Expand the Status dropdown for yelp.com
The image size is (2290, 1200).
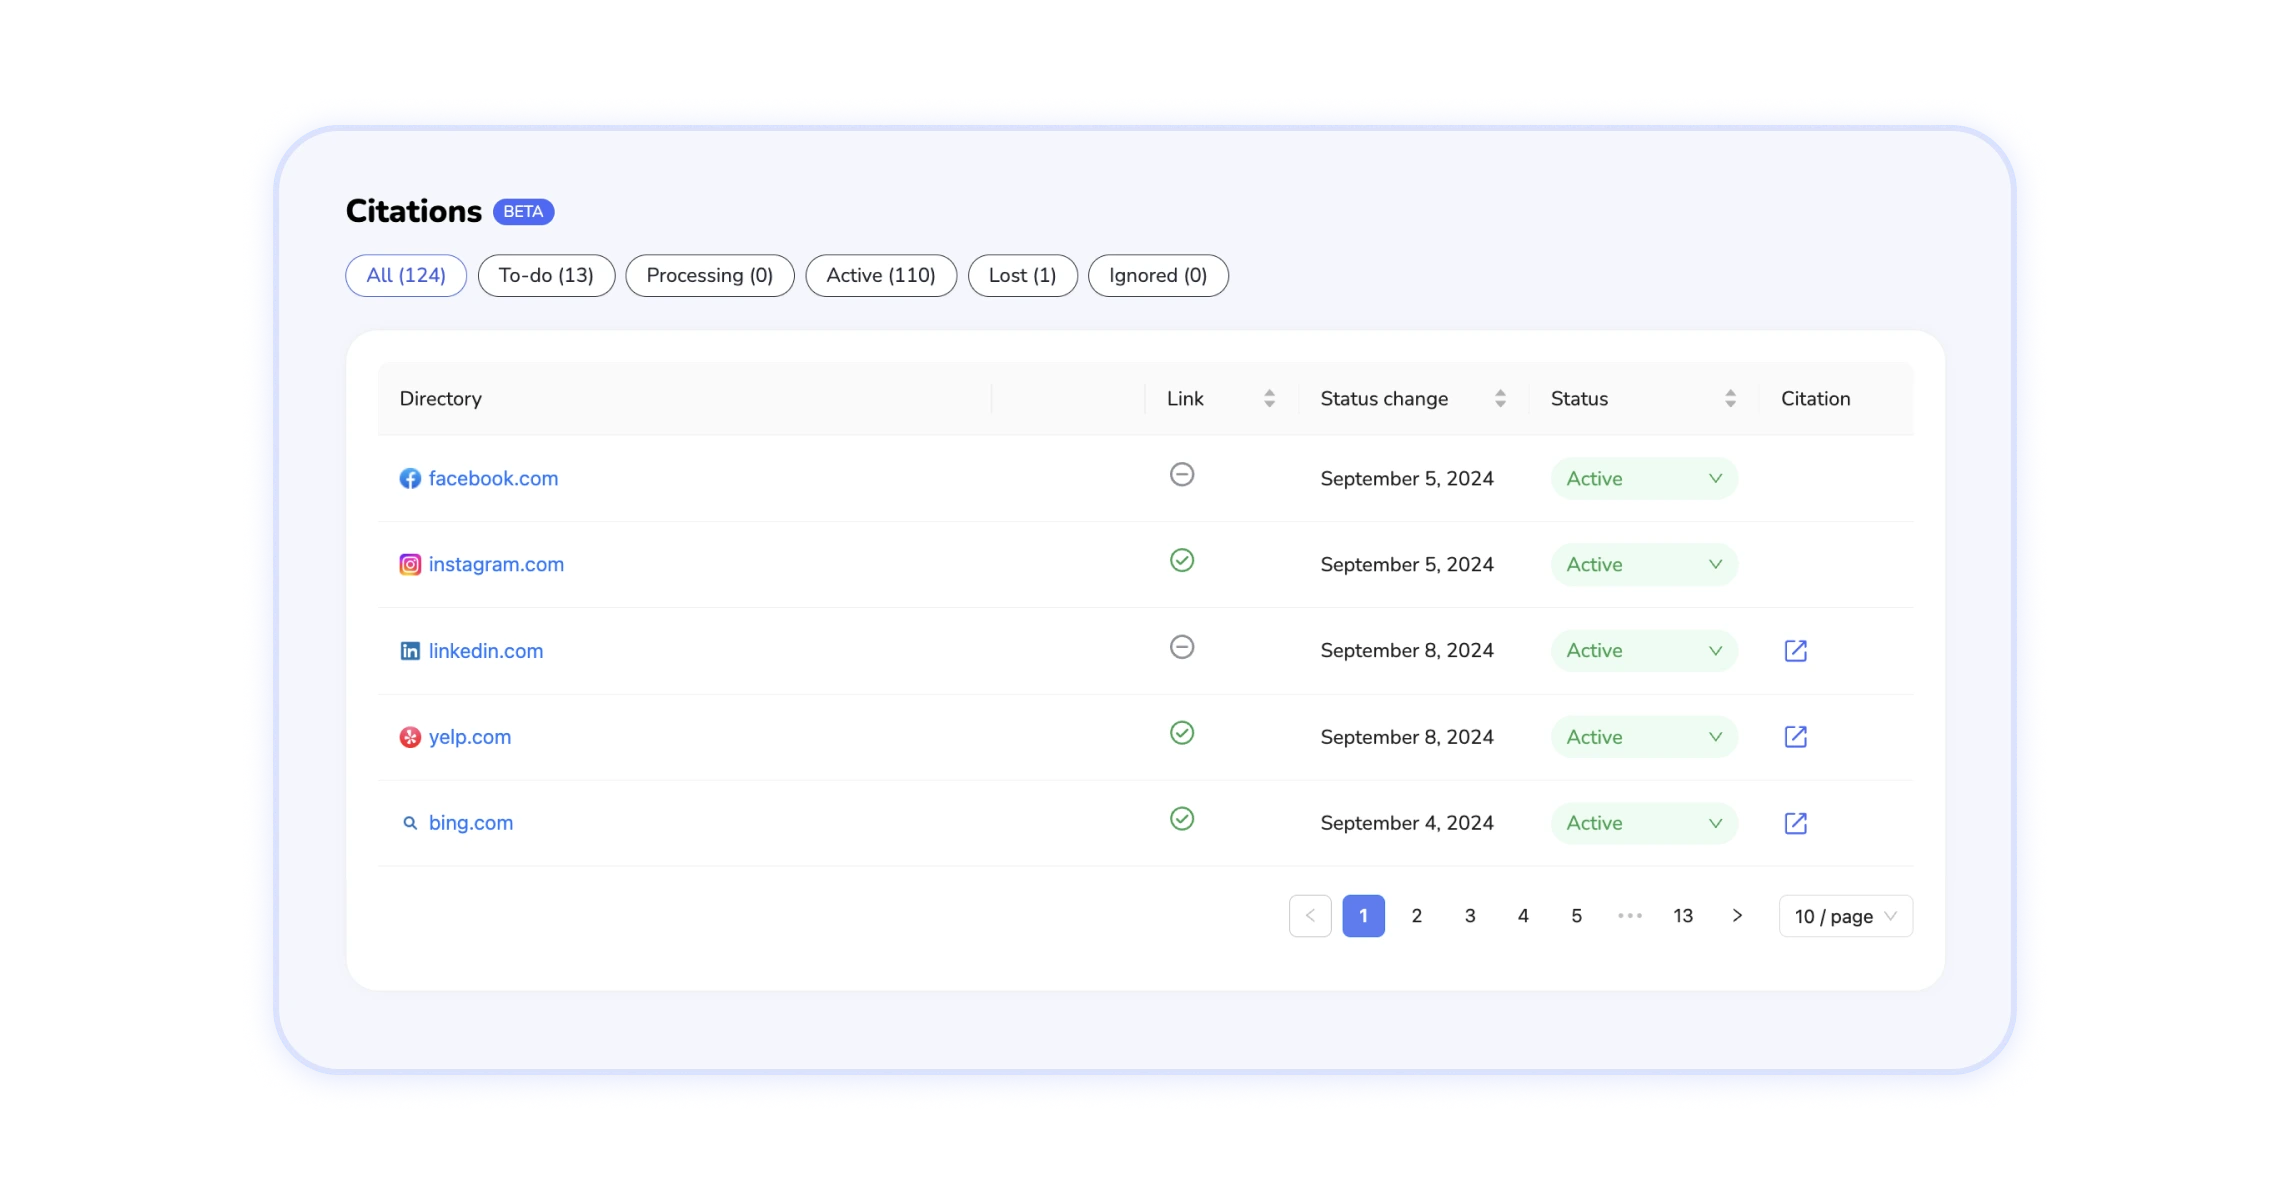(x=1642, y=736)
